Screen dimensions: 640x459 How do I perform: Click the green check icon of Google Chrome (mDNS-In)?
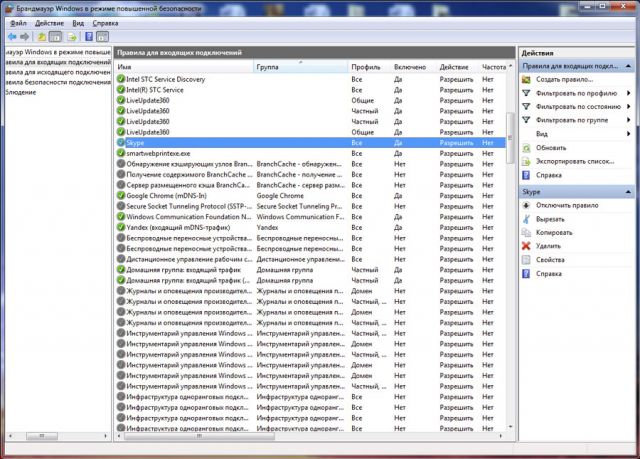click(121, 195)
